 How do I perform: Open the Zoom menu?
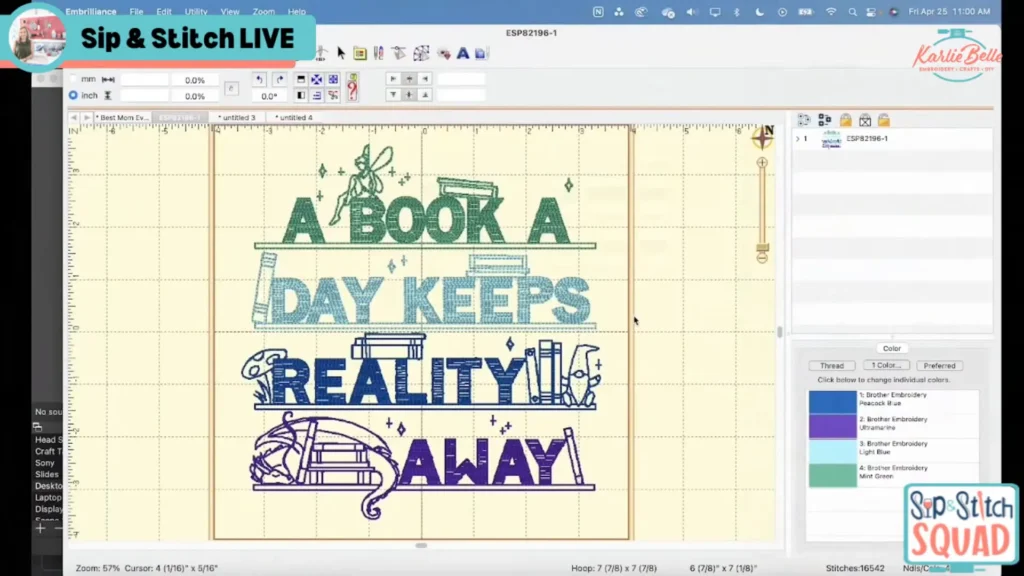coord(264,12)
